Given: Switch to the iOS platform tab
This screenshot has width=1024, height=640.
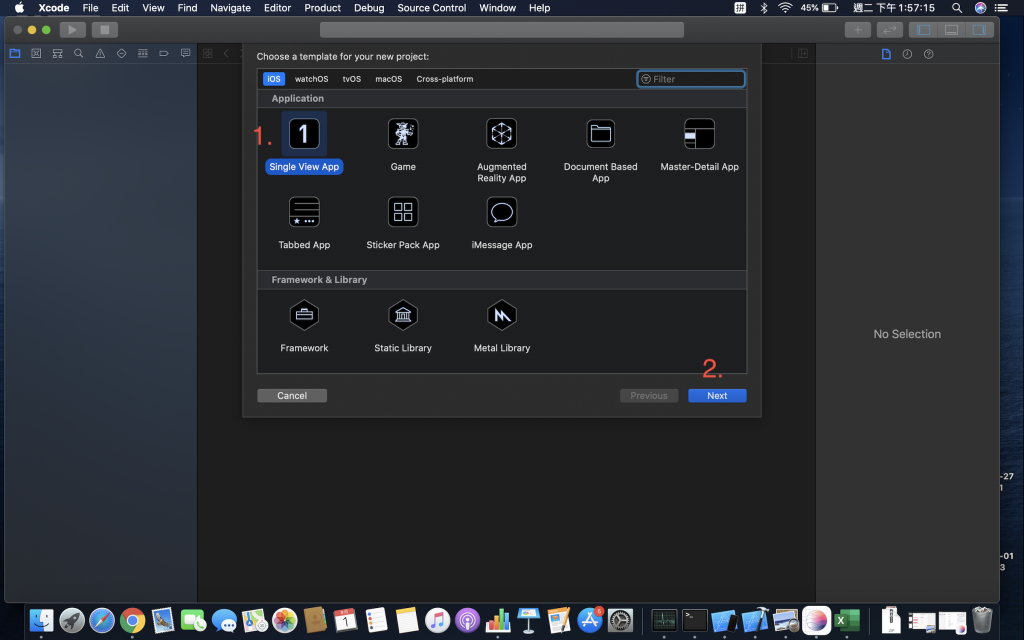Looking at the screenshot, I should coord(274,79).
